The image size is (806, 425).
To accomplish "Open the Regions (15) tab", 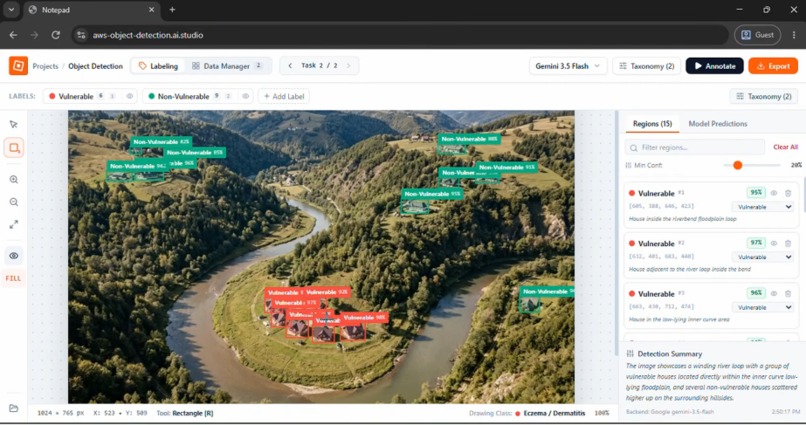I will pyautogui.click(x=652, y=124).
